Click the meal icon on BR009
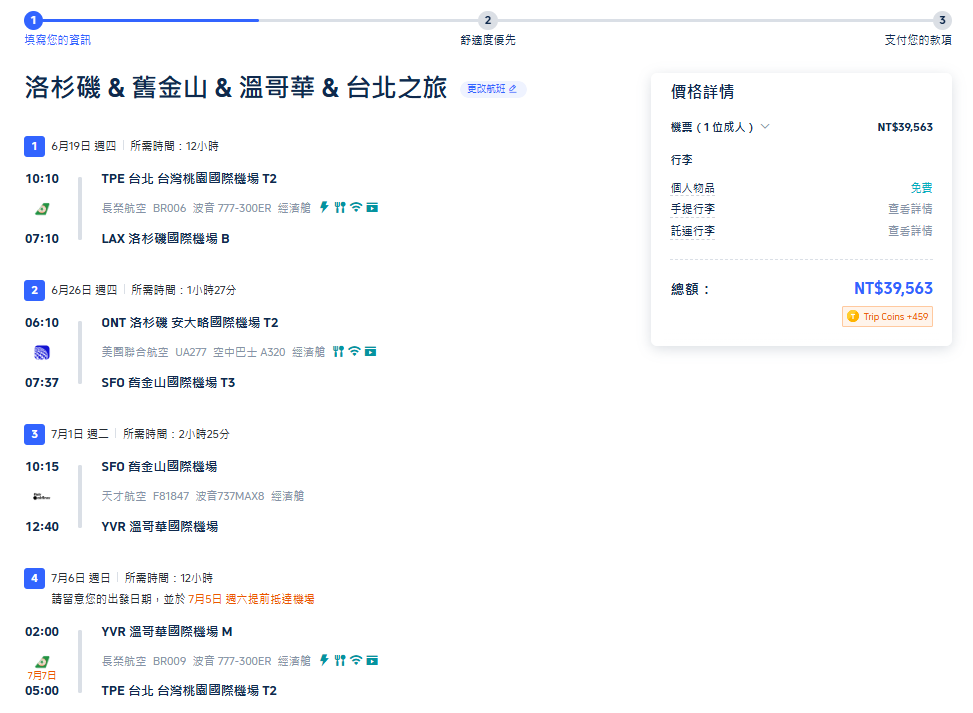 coord(339,660)
